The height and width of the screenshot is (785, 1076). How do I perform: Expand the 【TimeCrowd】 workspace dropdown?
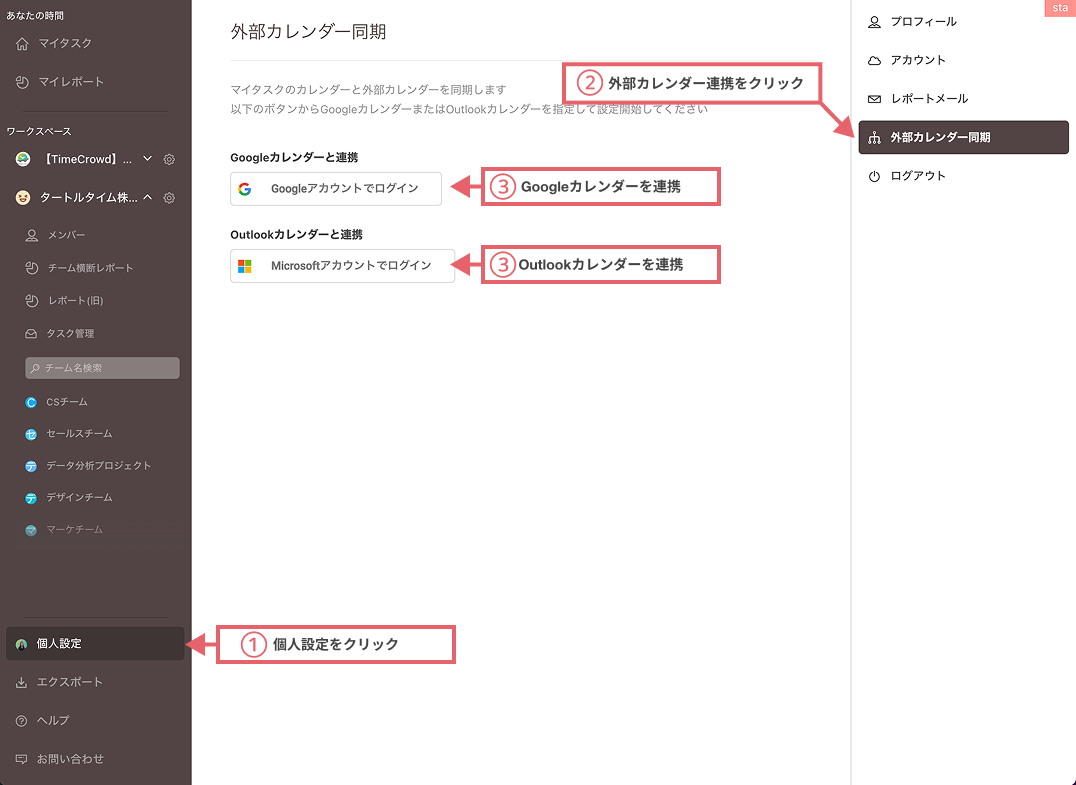click(147, 159)
